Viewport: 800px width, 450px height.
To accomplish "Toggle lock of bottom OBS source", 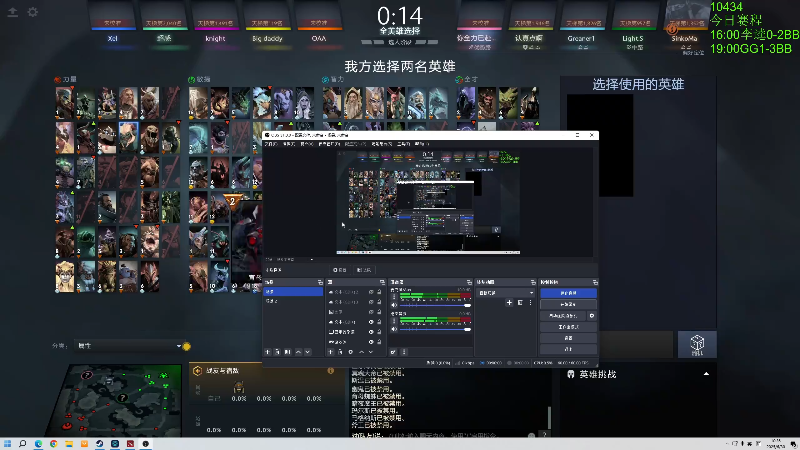I will (x=379, y=342).
